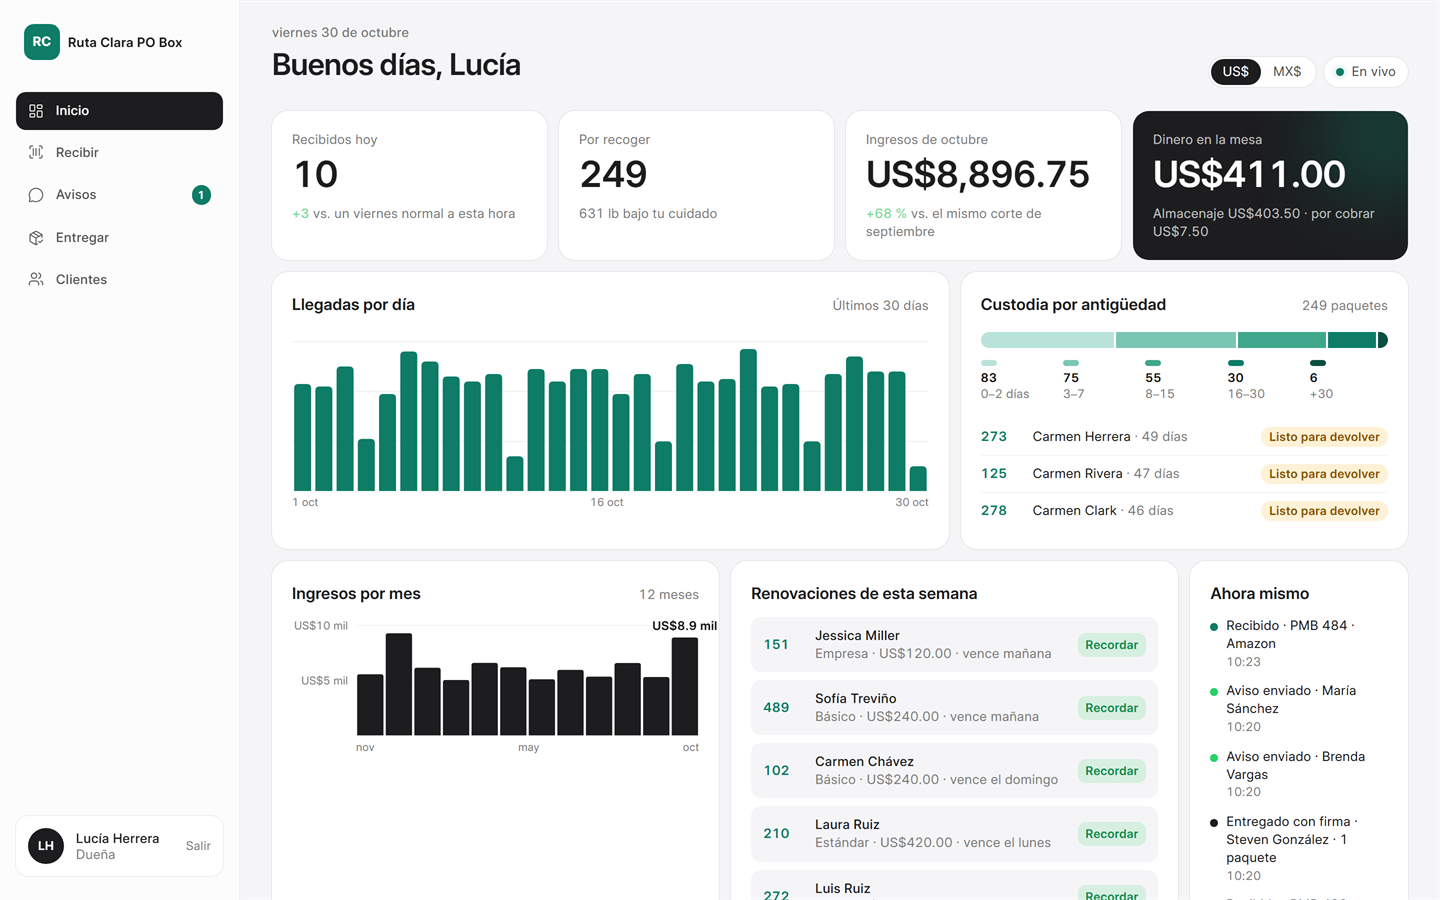Click the Entregar package icon

click(36, 238)
